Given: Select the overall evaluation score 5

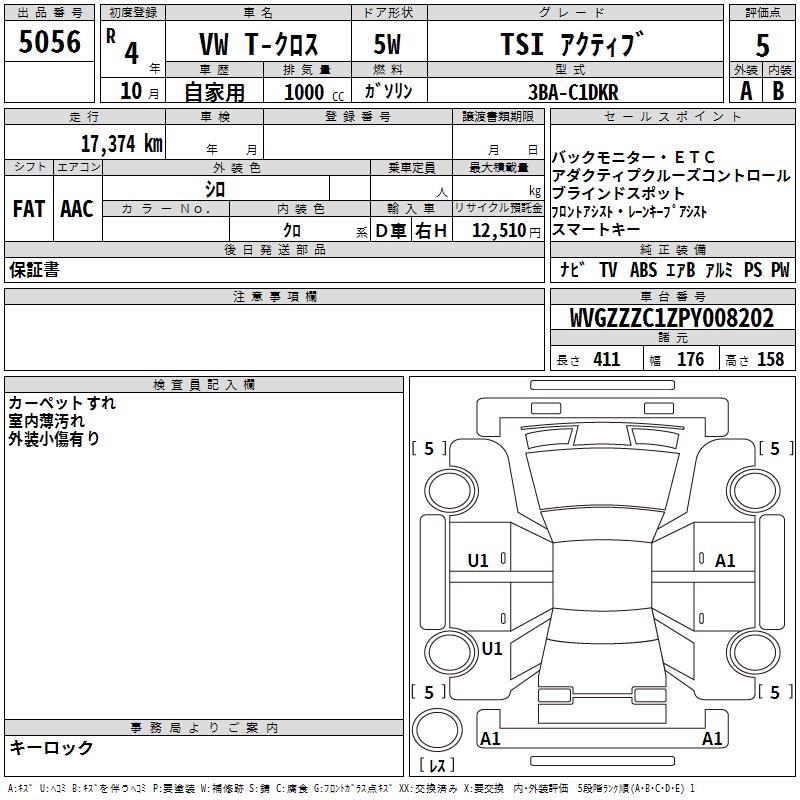Looking at the screenshot, I should [x=762, y=45].
